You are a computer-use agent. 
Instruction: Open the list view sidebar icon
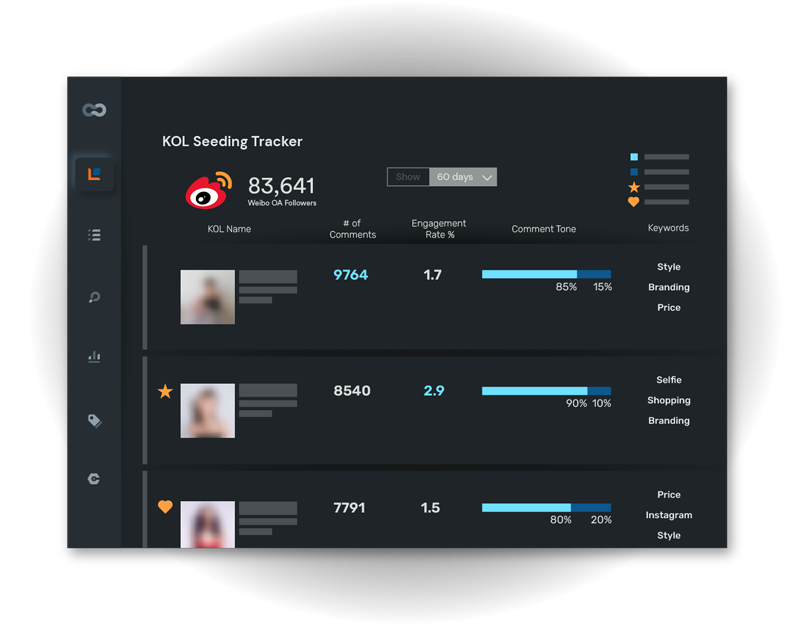(x=94, y=235)
